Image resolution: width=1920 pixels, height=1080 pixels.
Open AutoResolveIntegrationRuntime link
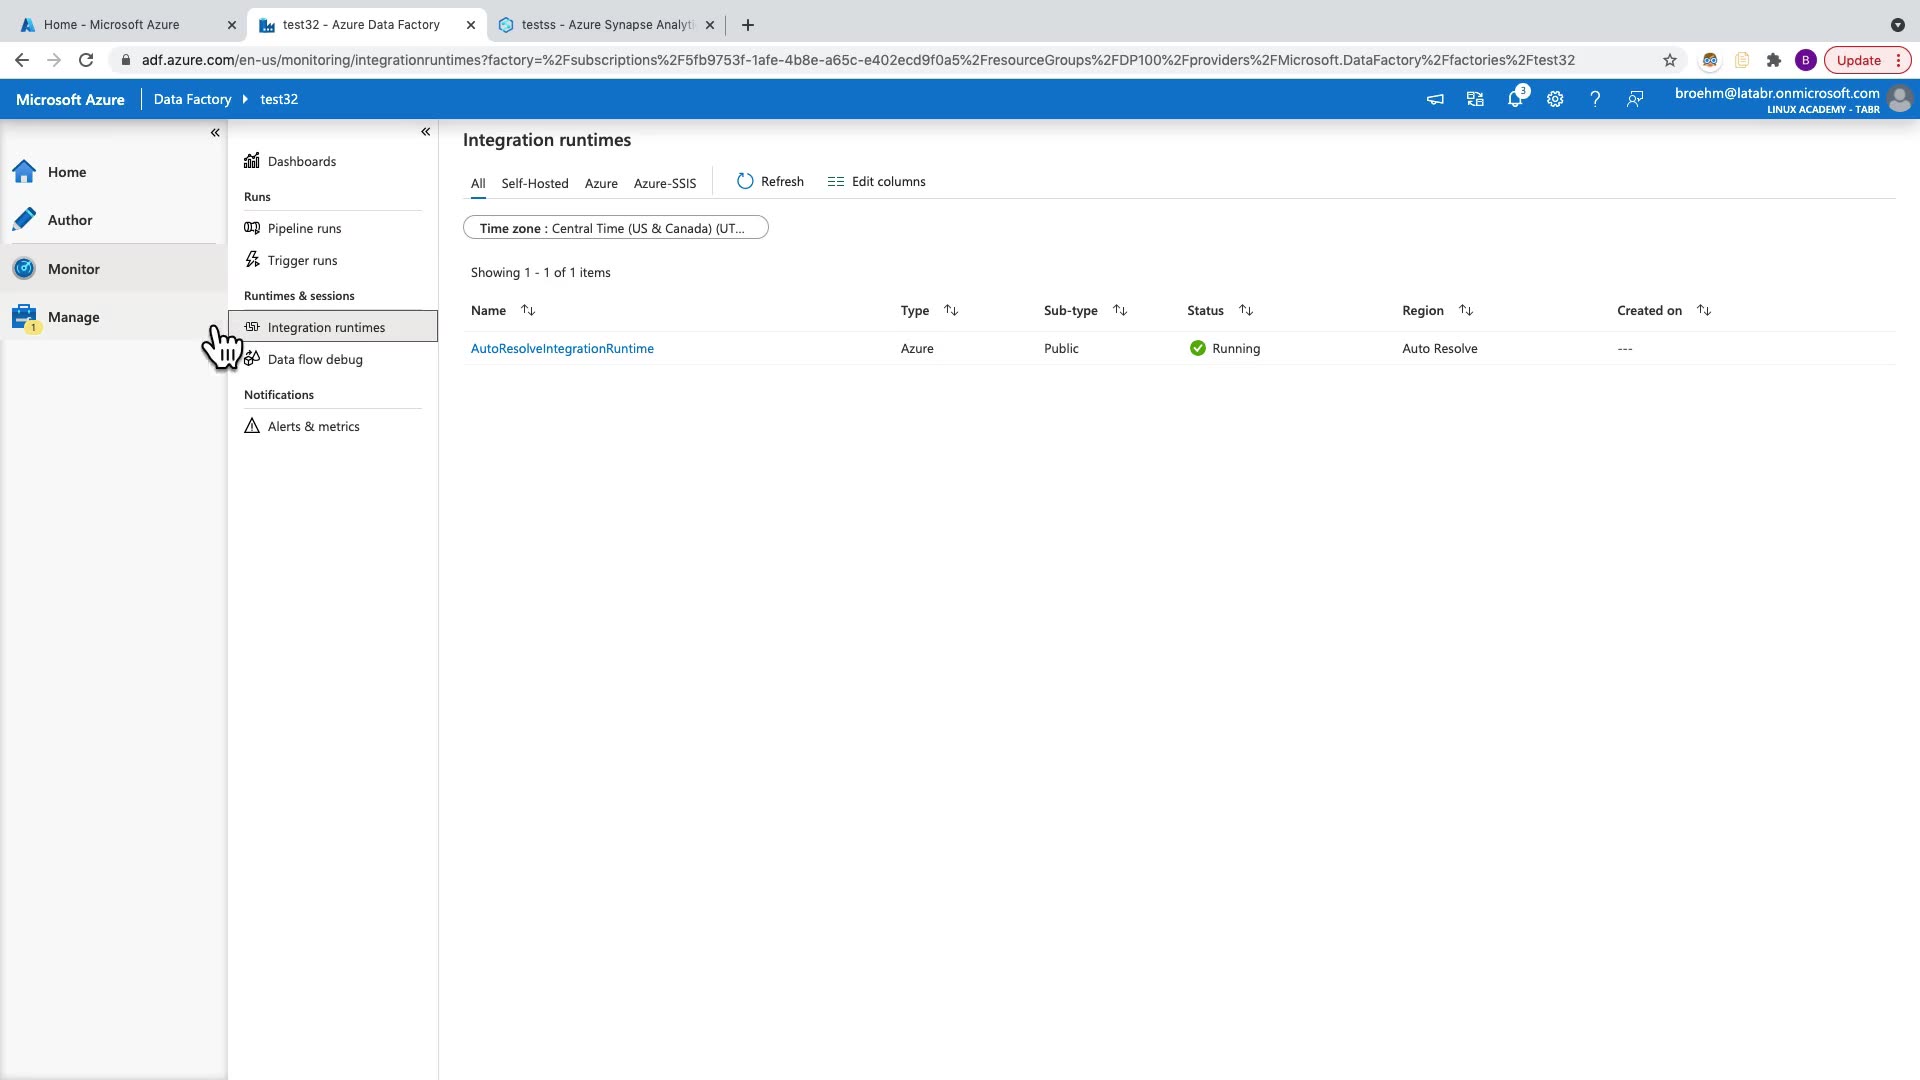[562, 348]
